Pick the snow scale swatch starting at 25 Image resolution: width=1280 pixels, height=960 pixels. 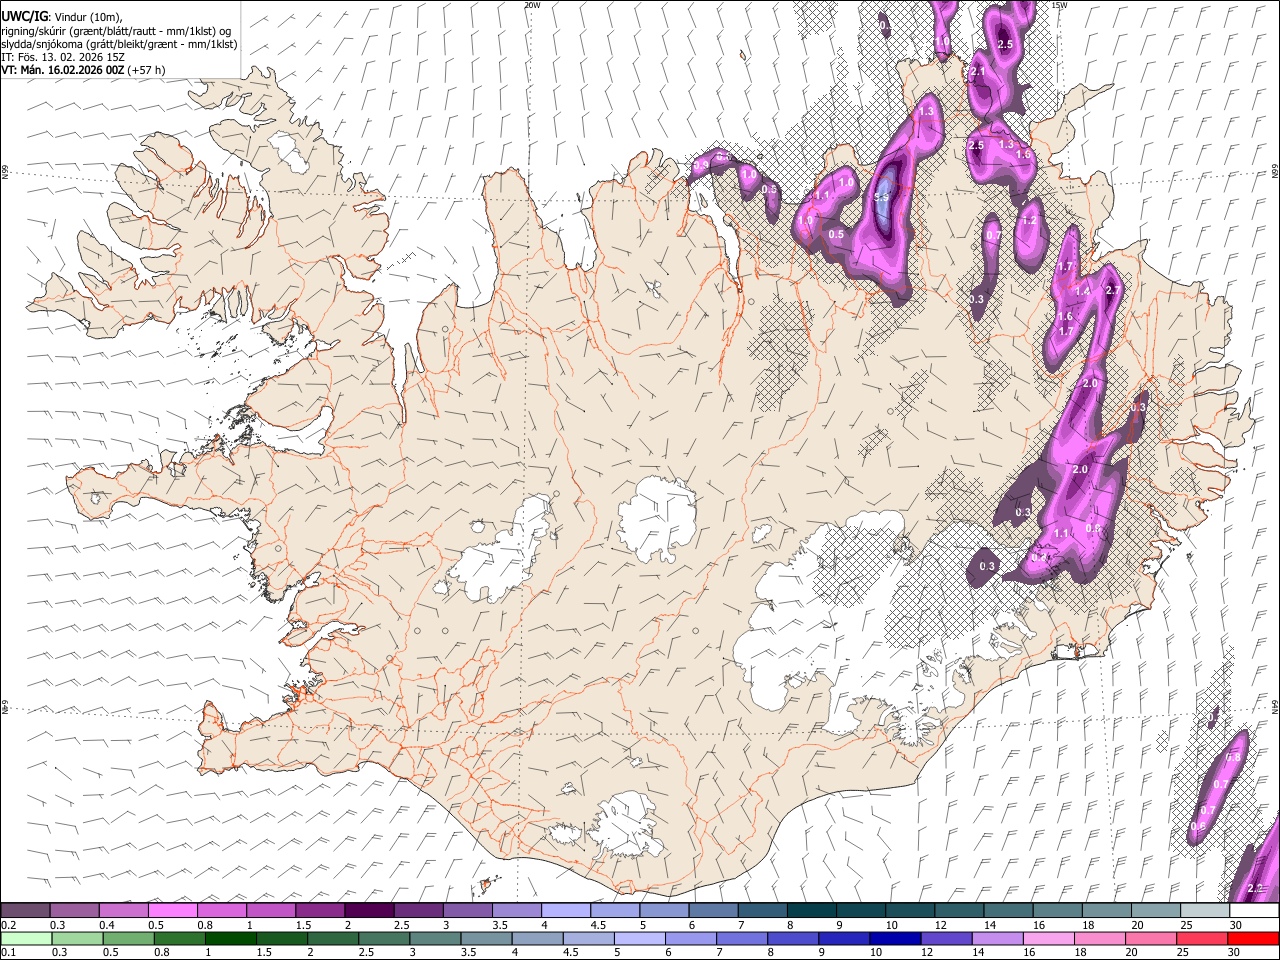[1206, 910]
